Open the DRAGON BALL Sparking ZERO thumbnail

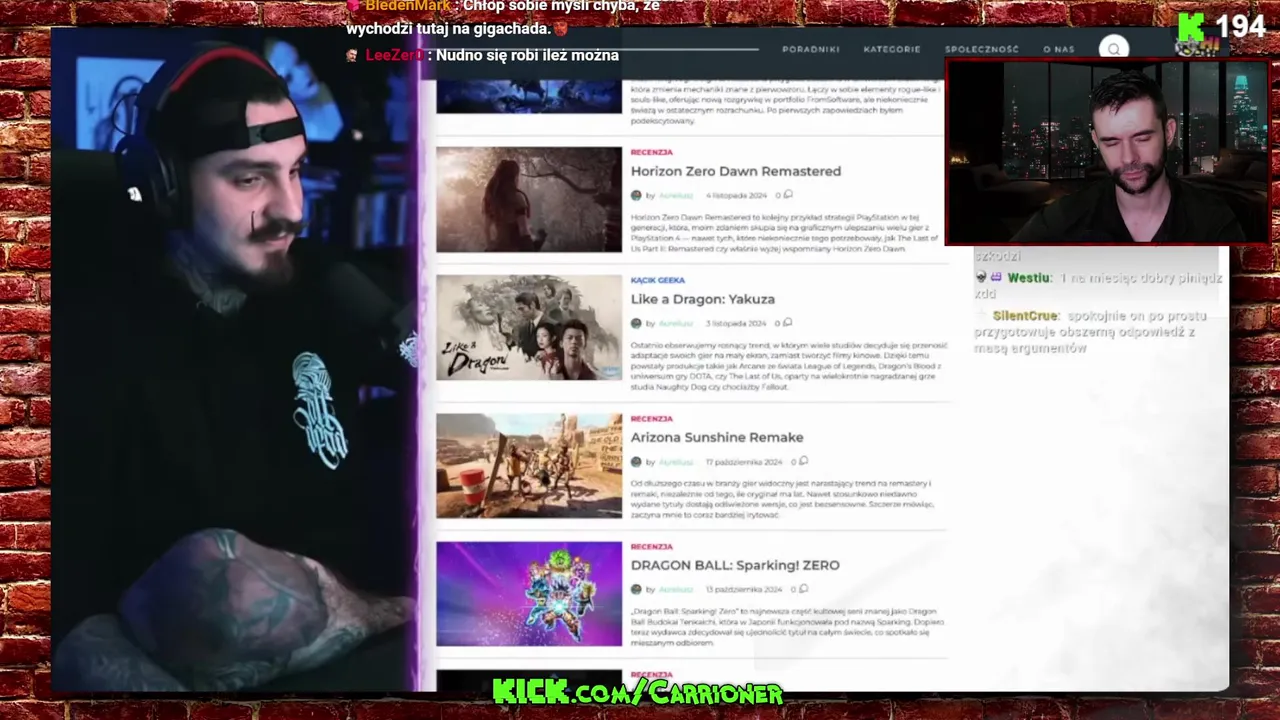coord(529,593)
